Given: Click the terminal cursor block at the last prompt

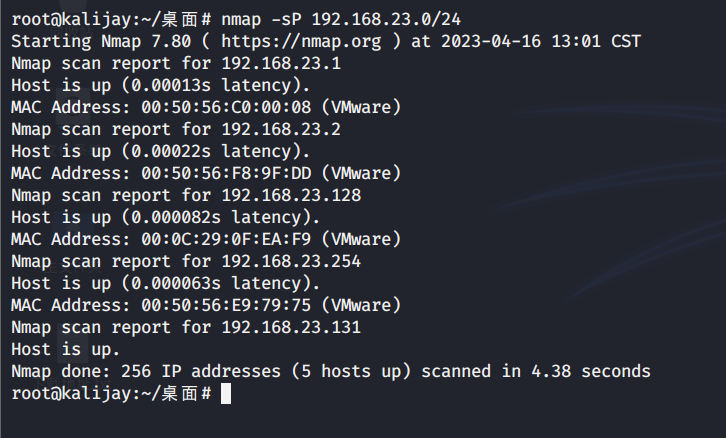Looking at the screenshot, I should (226, 394).
